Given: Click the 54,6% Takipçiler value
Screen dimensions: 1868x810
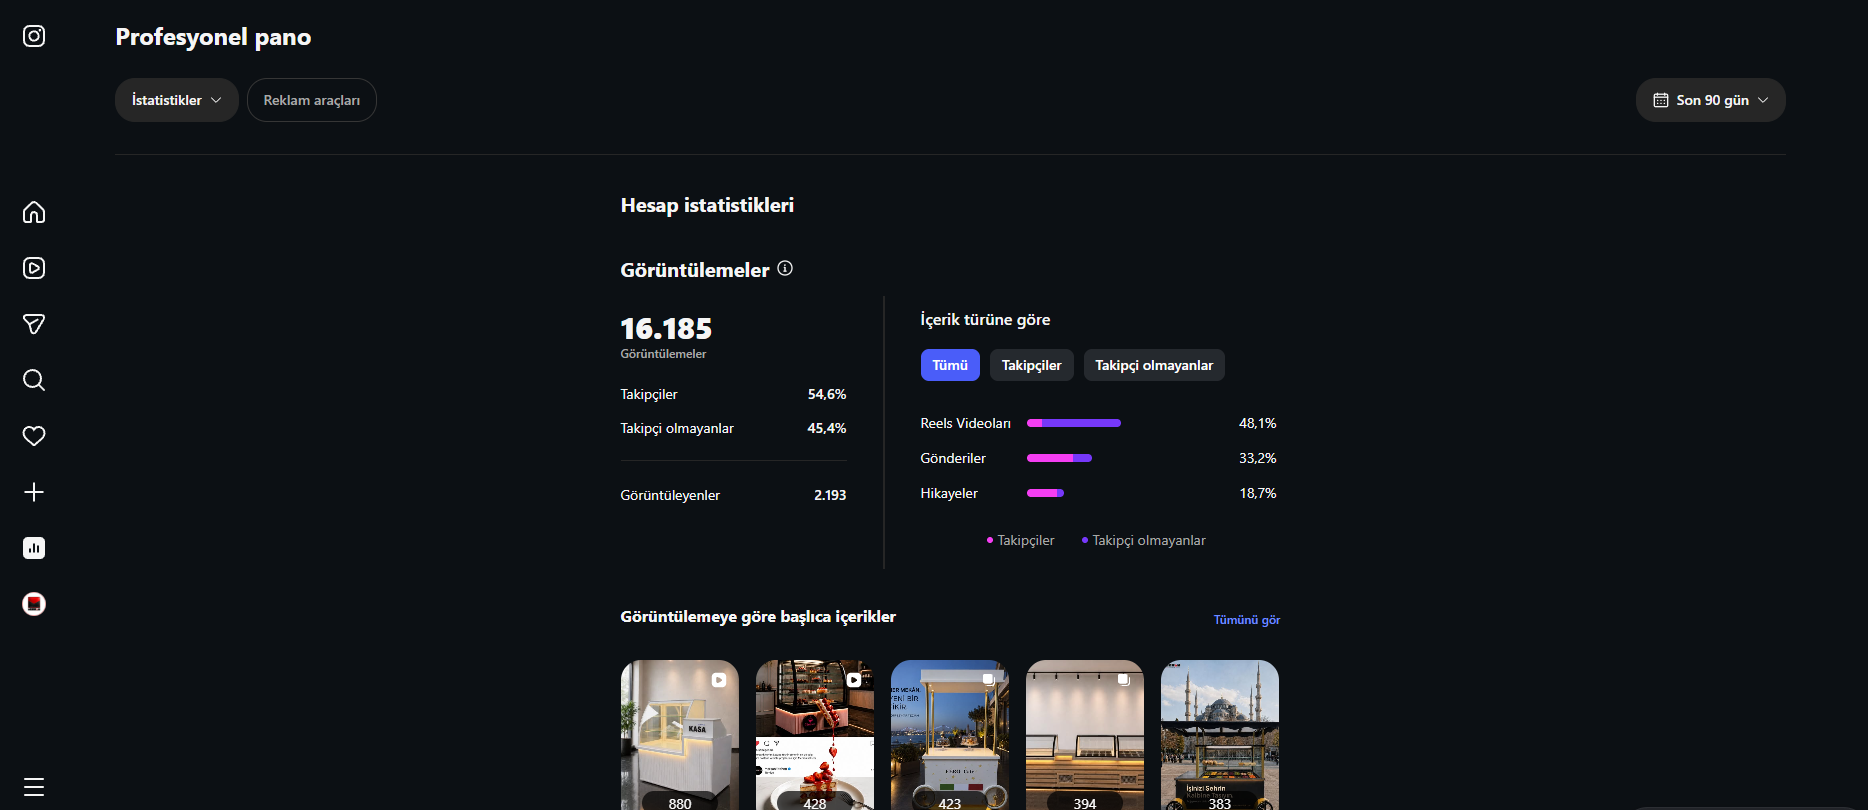Looking at the screenshot, I should pyautogui.click(x=827, y=394).
